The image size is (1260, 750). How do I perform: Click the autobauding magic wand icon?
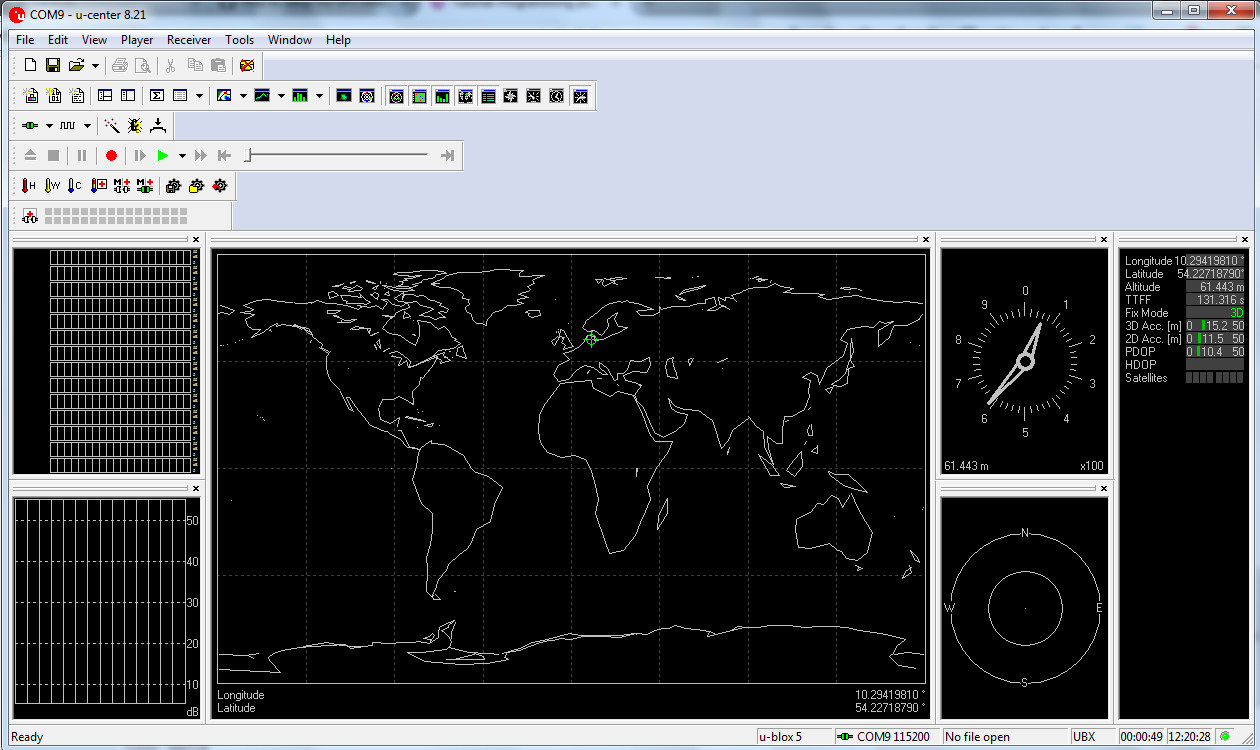pyautogui.click(x=112, y=125)
